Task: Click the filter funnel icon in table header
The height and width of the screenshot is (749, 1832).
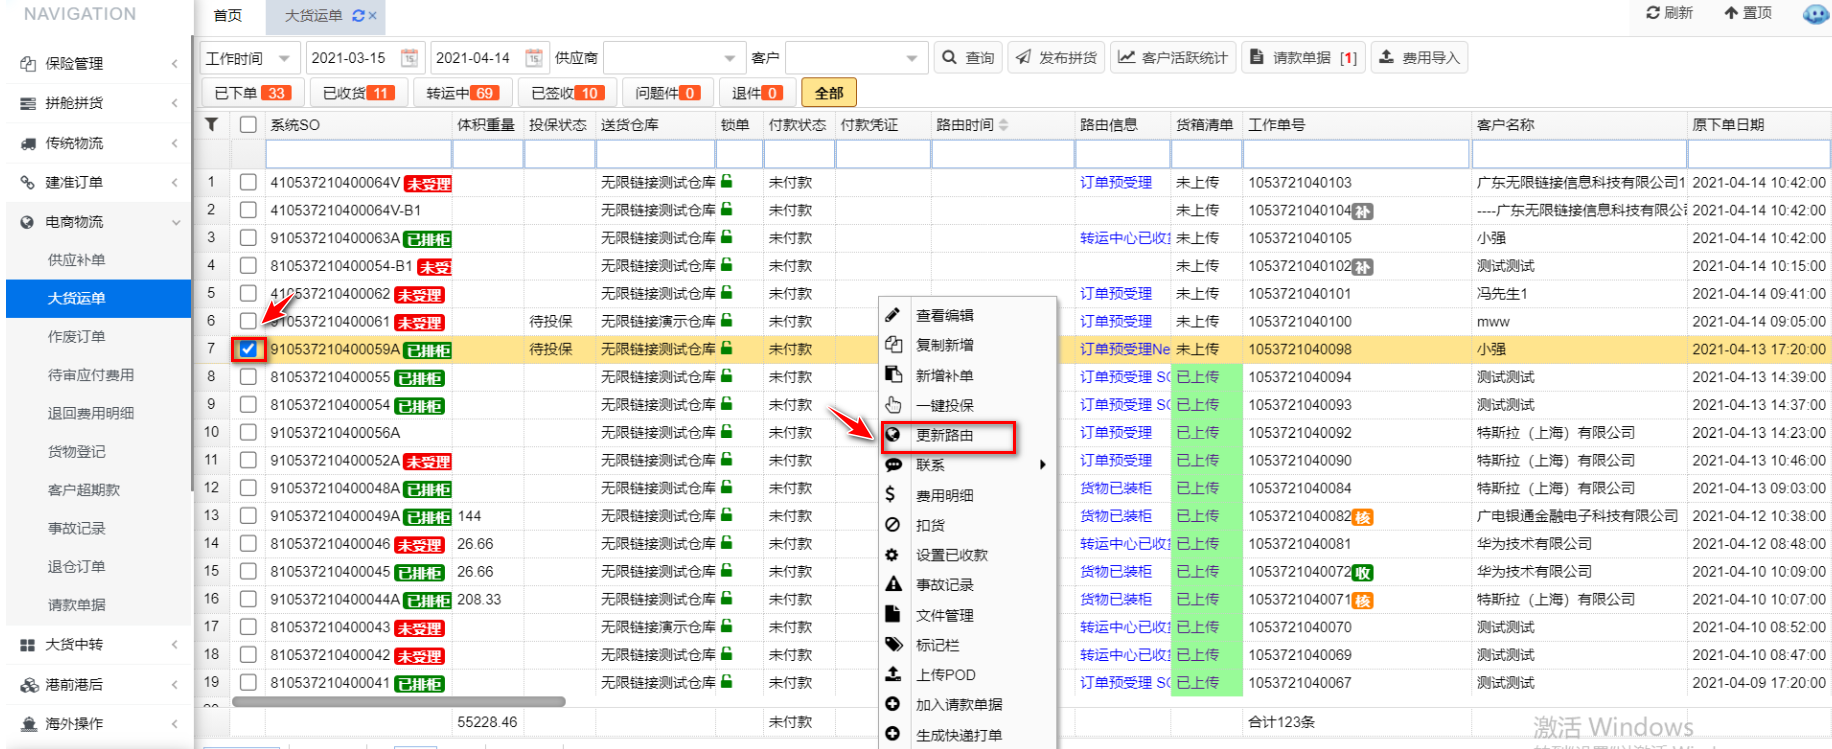Action: point(211,125)
